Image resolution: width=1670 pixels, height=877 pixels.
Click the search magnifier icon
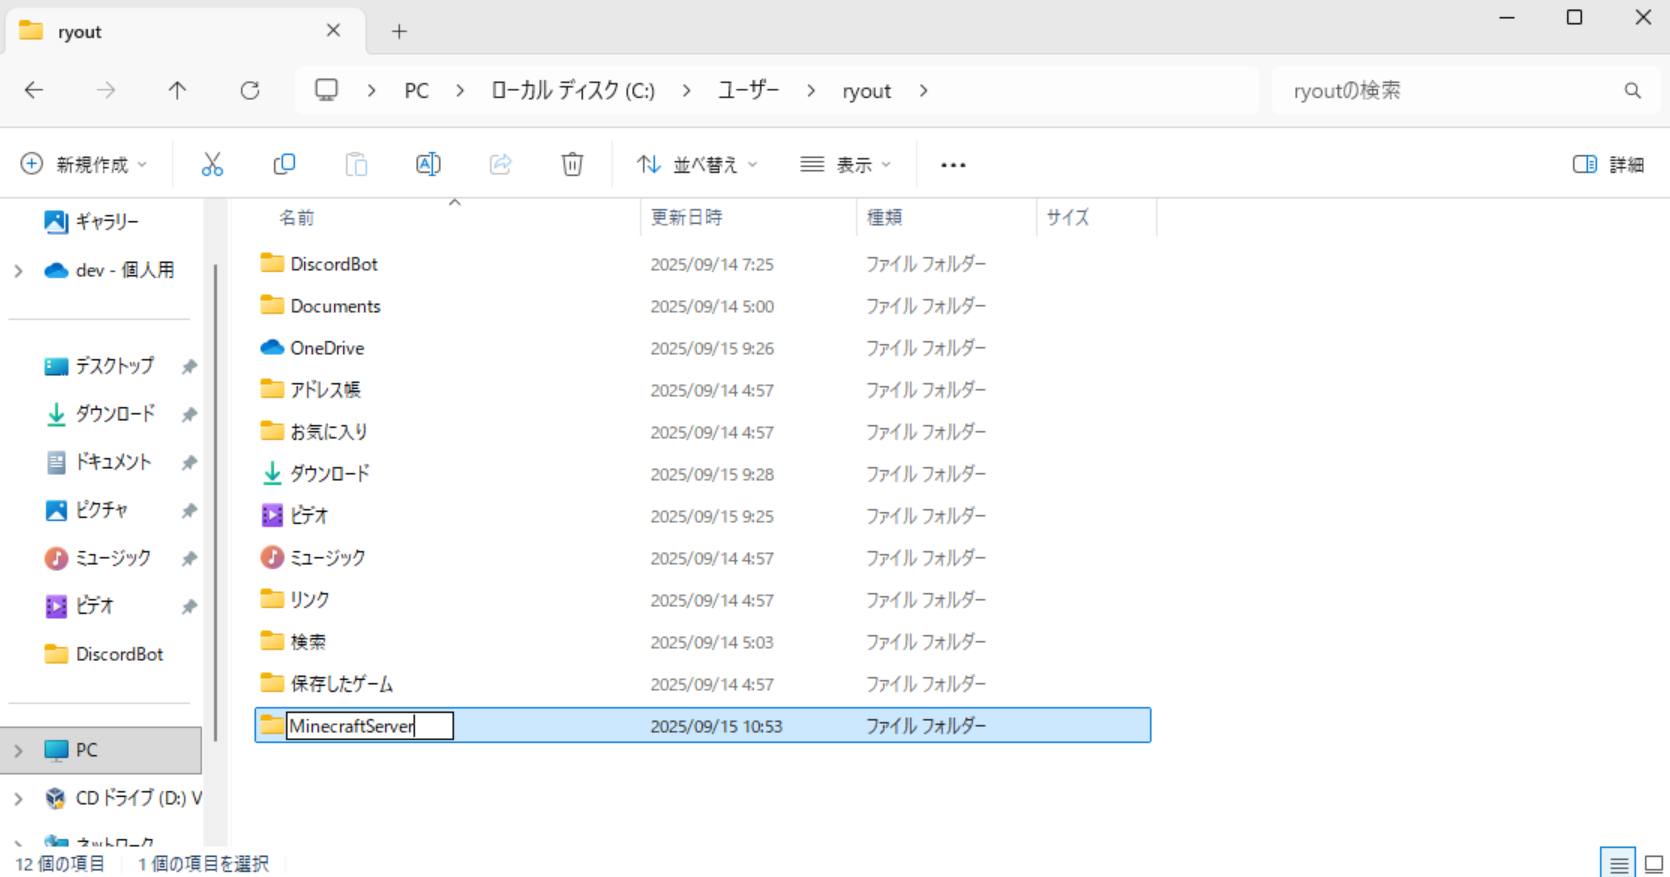click(x=1632, y=91)
